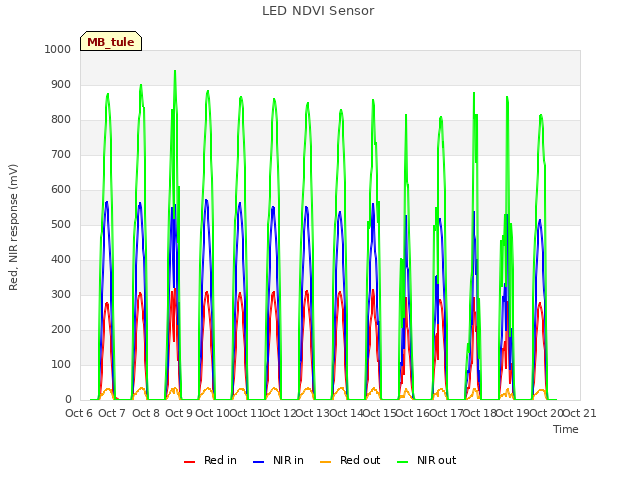Click the tallest green NIR out peak on Oct 9
Image resolution: width=640 pixels, height=480 pixels.
(x=175, y=71)
